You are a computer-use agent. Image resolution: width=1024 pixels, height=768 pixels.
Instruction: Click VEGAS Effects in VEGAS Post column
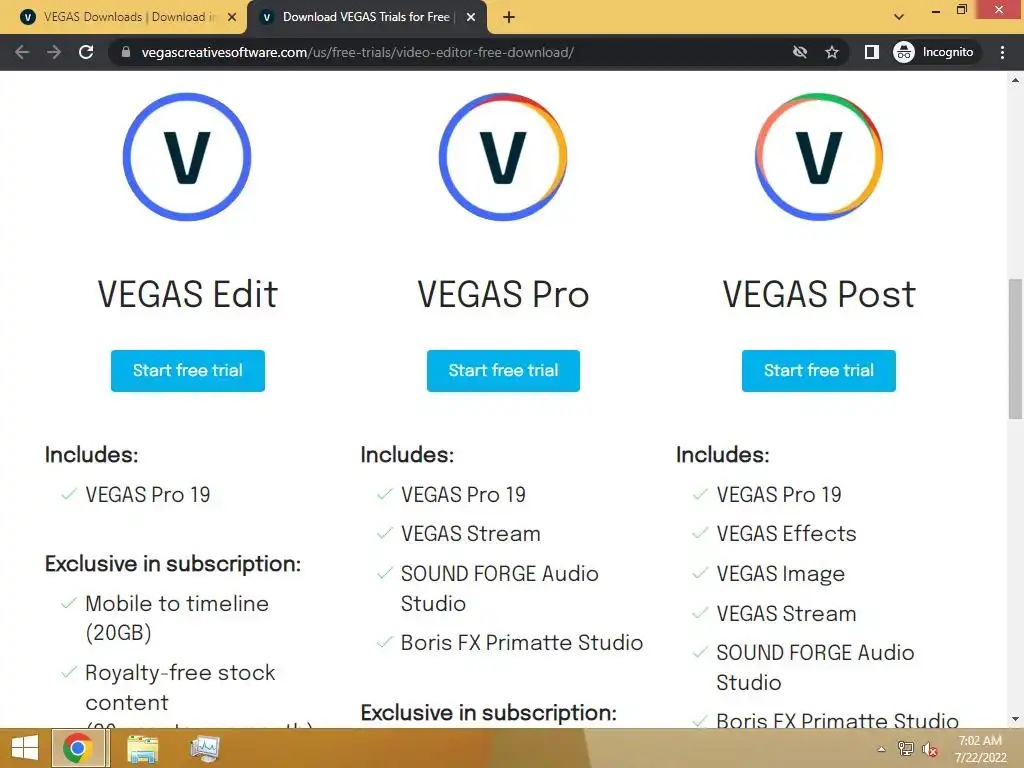pyautogui.click(x=786, y=534)
